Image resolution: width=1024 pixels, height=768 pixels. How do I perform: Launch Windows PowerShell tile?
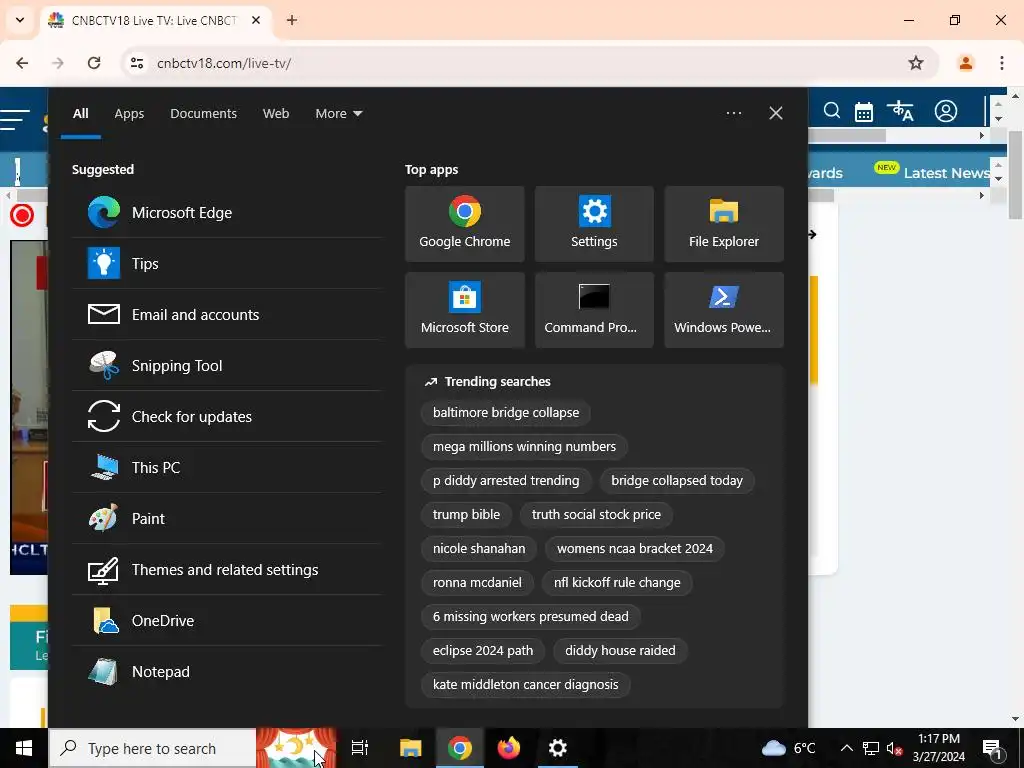click(x=724, y=310)
